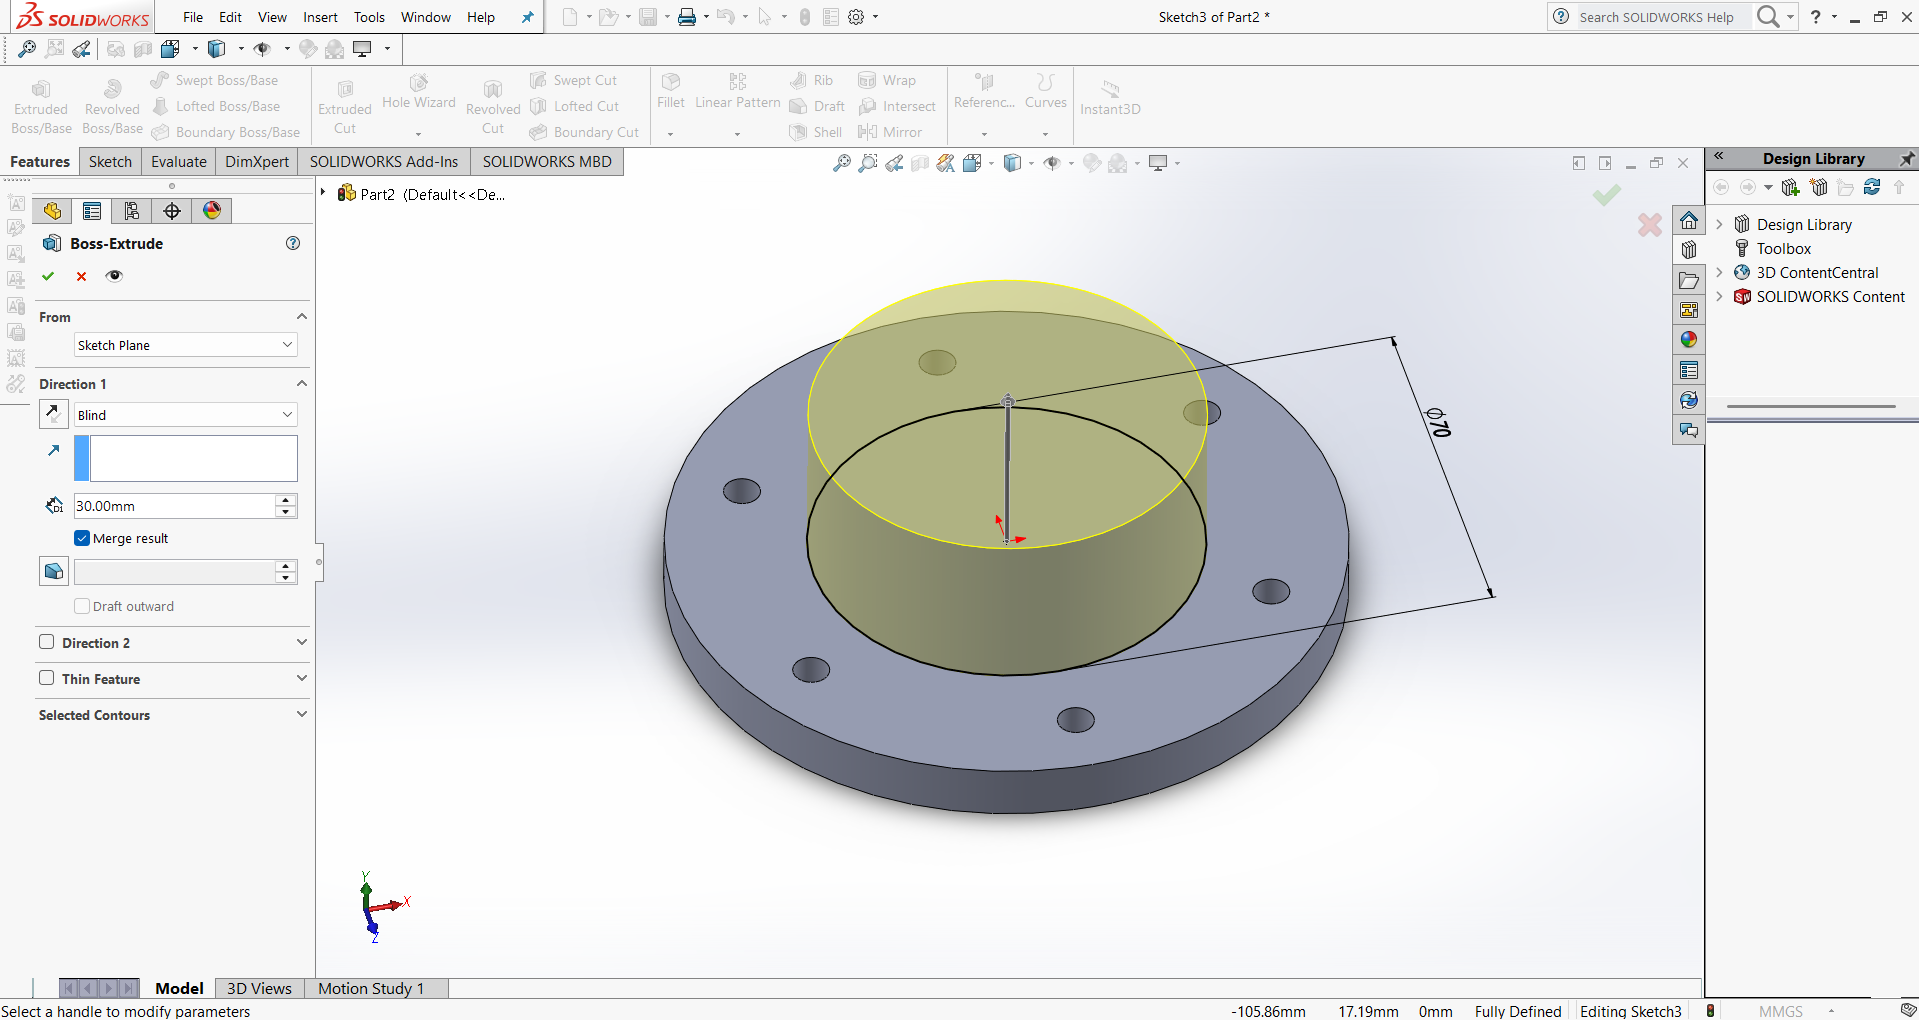This screenshot has height=1020, width=1919.
Task: Open the From Sketch Plane dropdown
Action: click(x=186, y=345)
